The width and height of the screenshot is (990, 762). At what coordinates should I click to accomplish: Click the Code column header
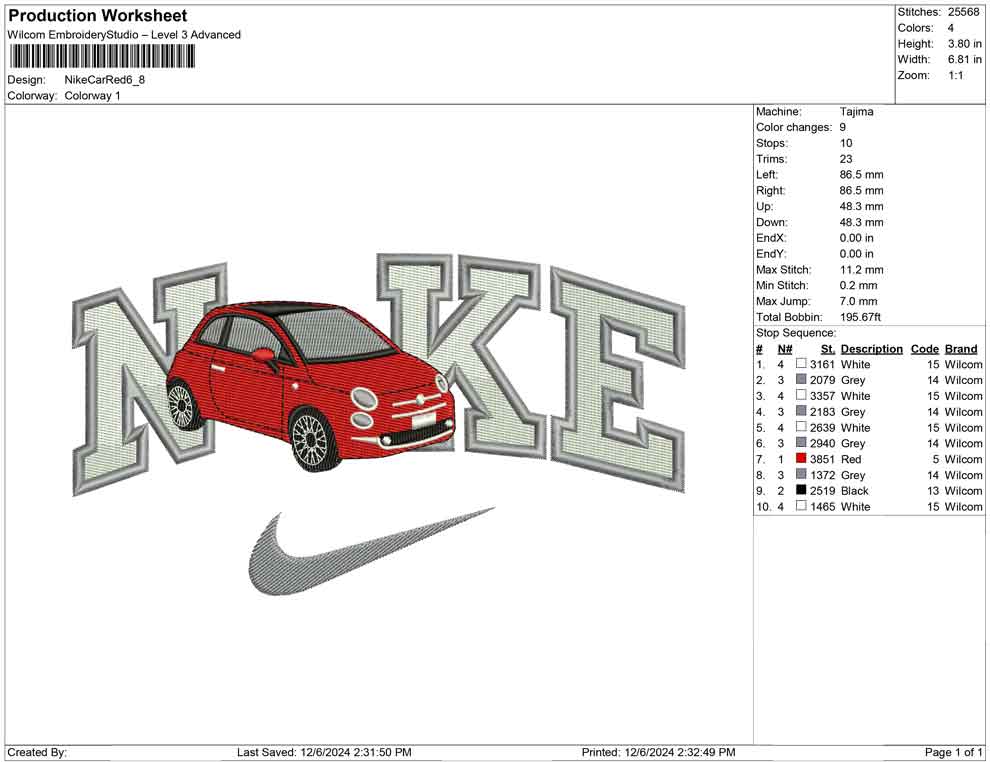924,349
